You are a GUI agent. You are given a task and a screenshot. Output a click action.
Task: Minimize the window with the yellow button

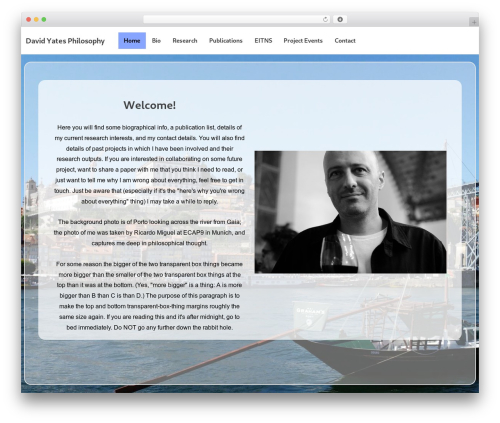[36, 19]
